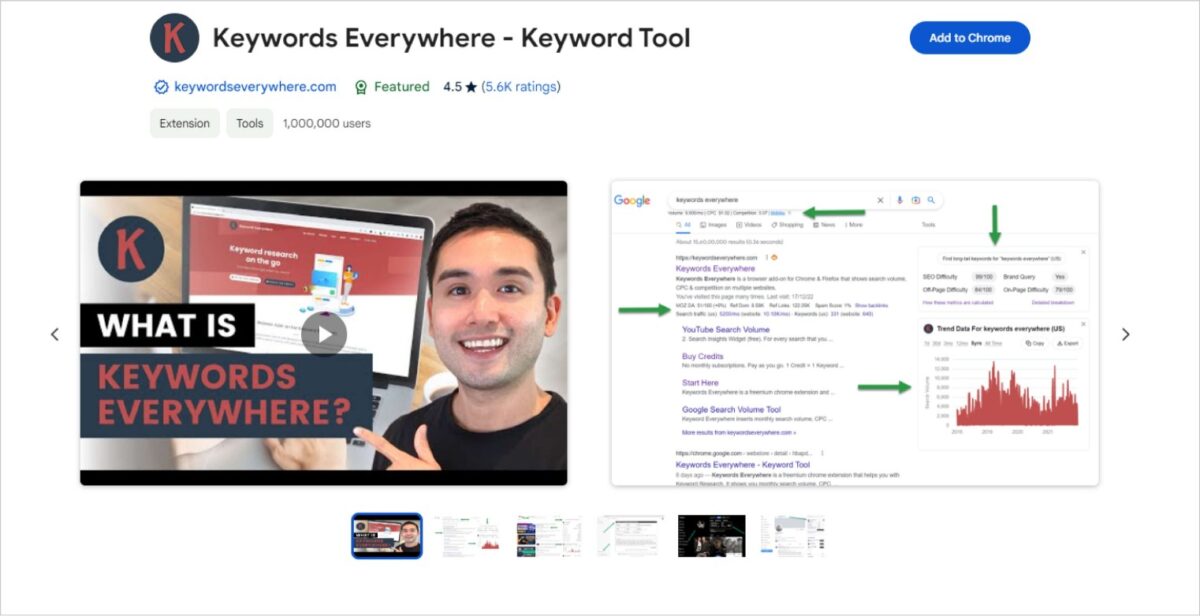
Task: Clear the Google search with X icon
Action: click(x=880, y=200)
